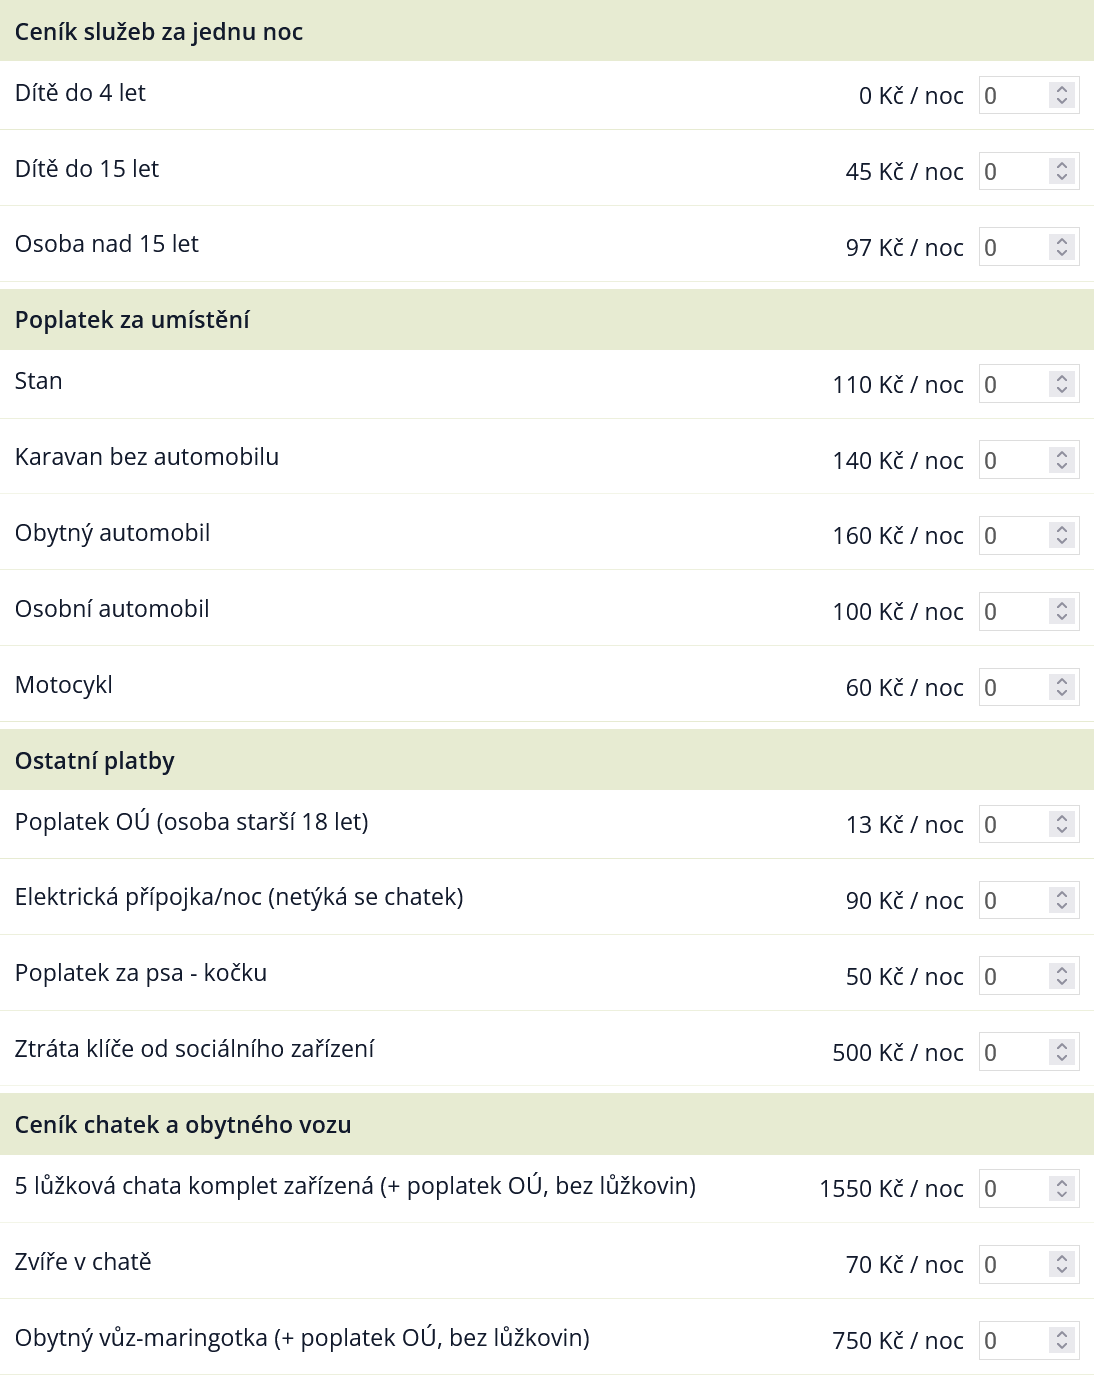
Task: Increase the Obytný automobil count
Action: point(1062,530)
